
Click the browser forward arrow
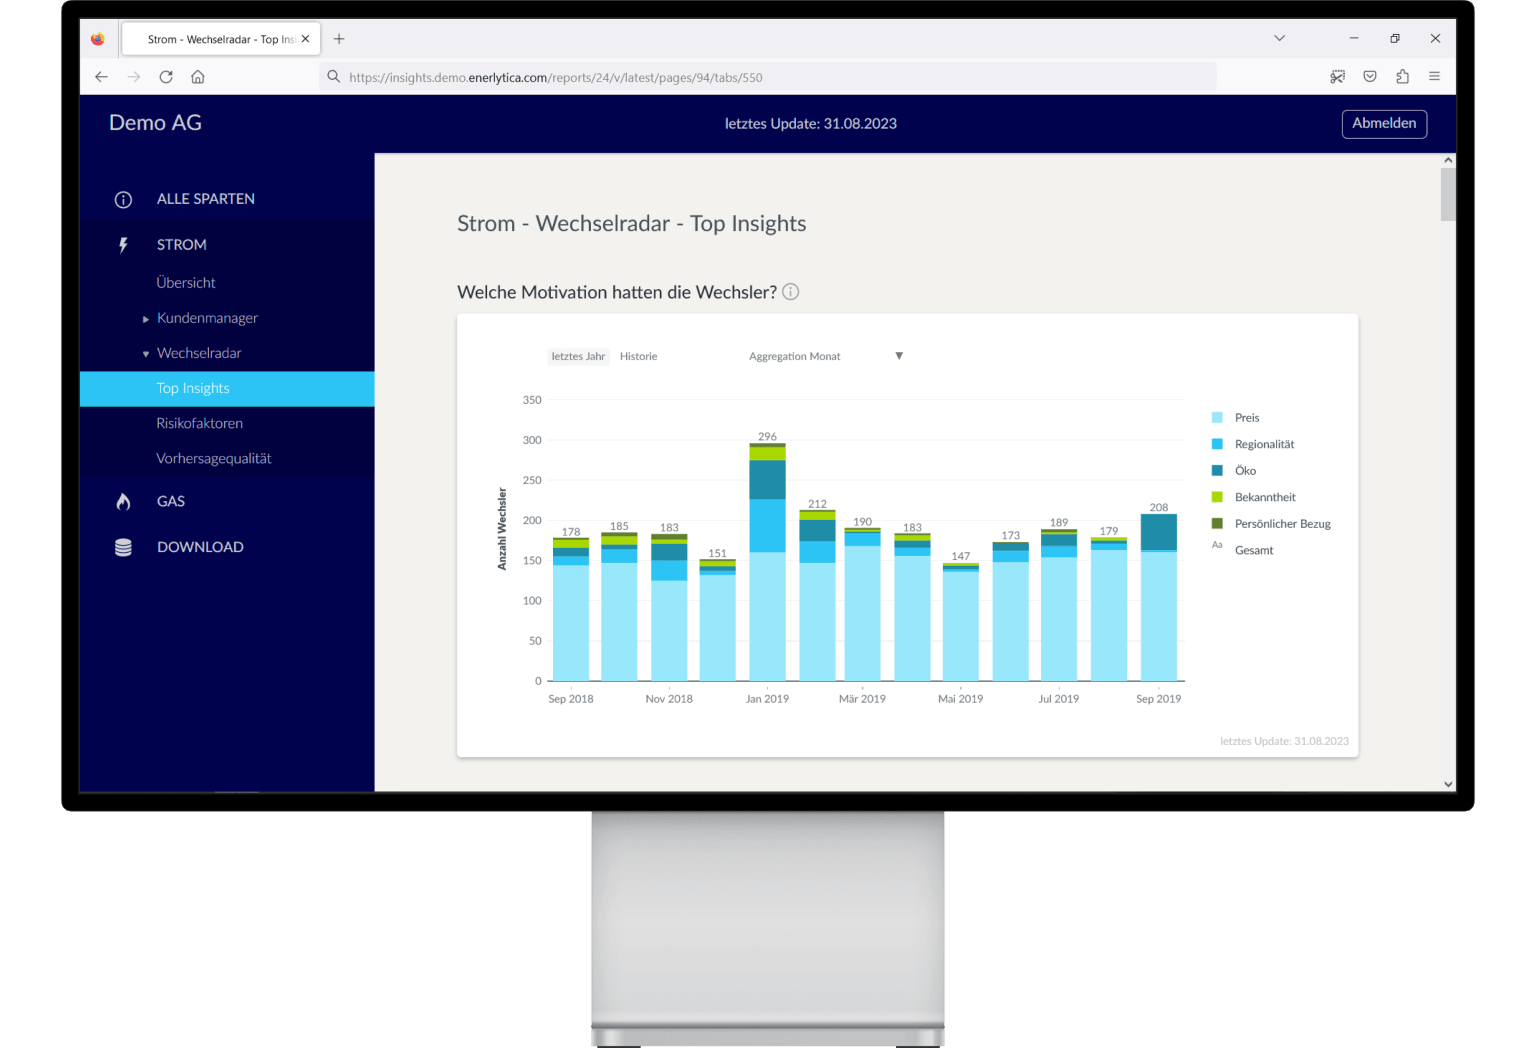(x=134, y=77)
